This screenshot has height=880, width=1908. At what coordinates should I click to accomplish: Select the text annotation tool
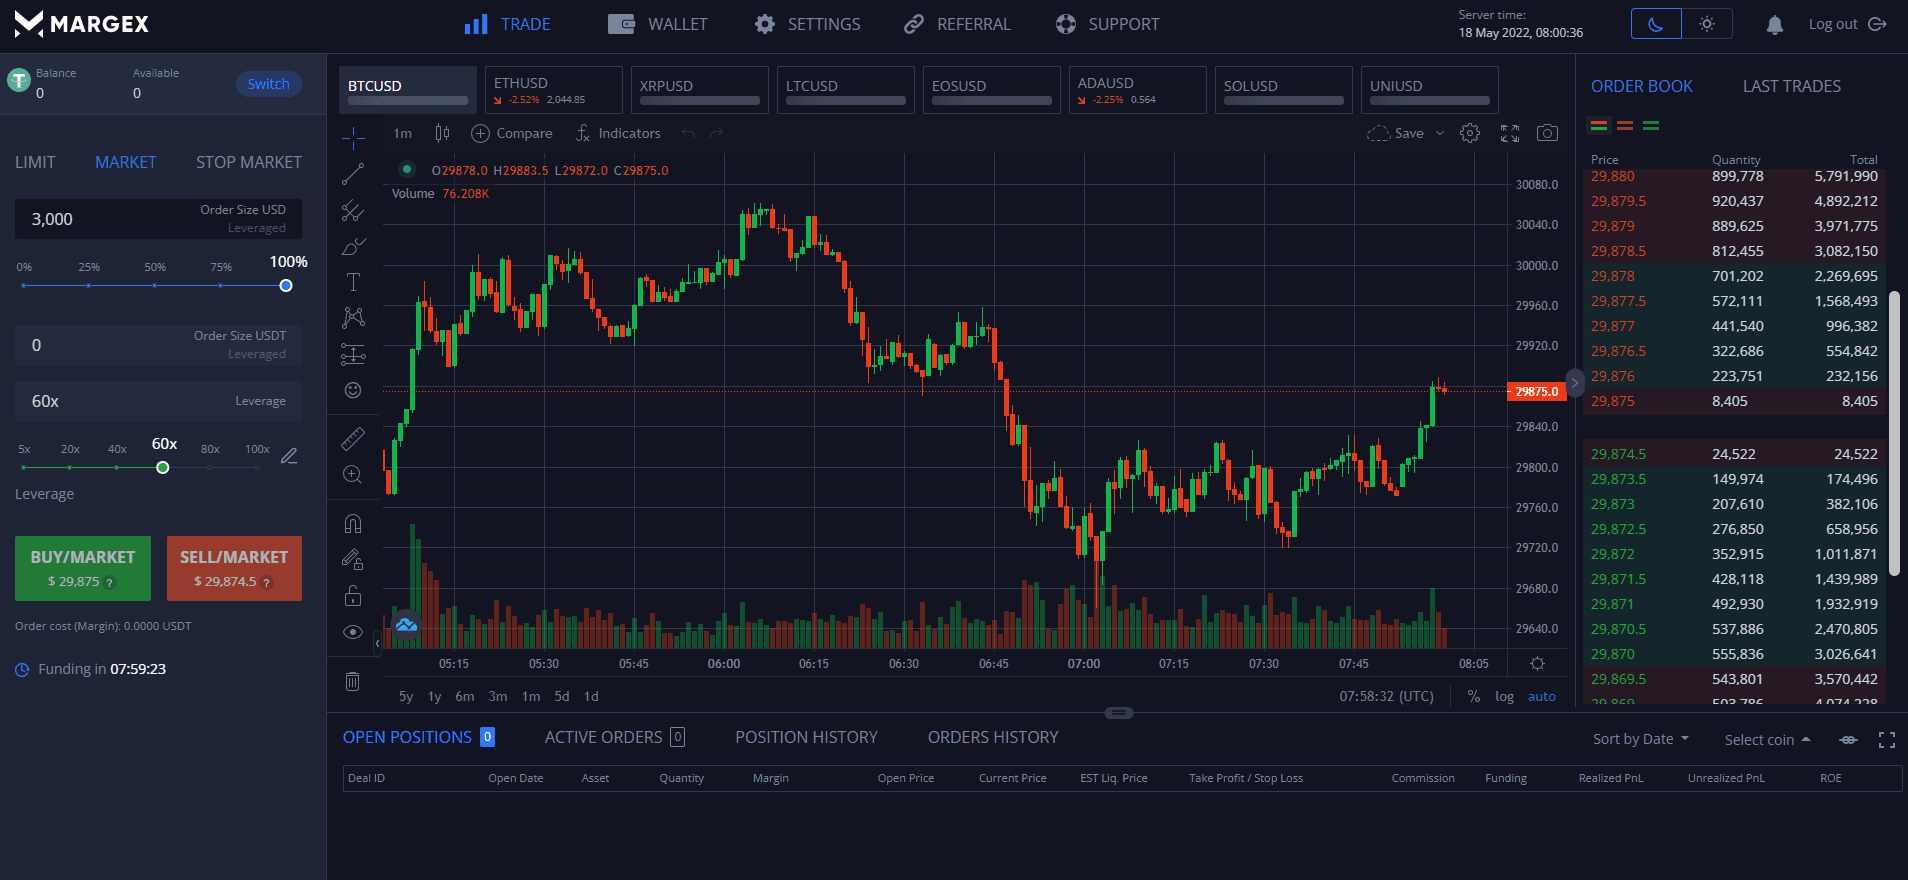click(x=353, y=282)
